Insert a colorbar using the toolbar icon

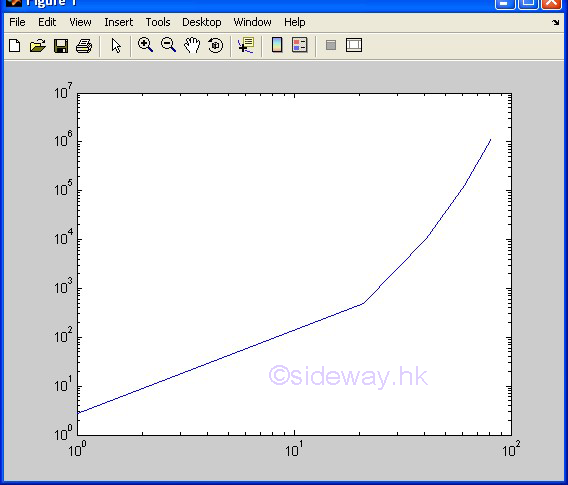click(x=277, y=45)
